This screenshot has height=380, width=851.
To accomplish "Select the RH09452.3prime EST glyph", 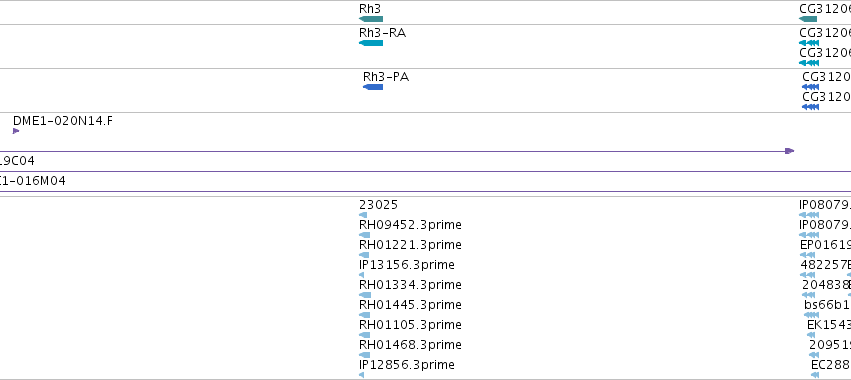I will click(364, 235).
